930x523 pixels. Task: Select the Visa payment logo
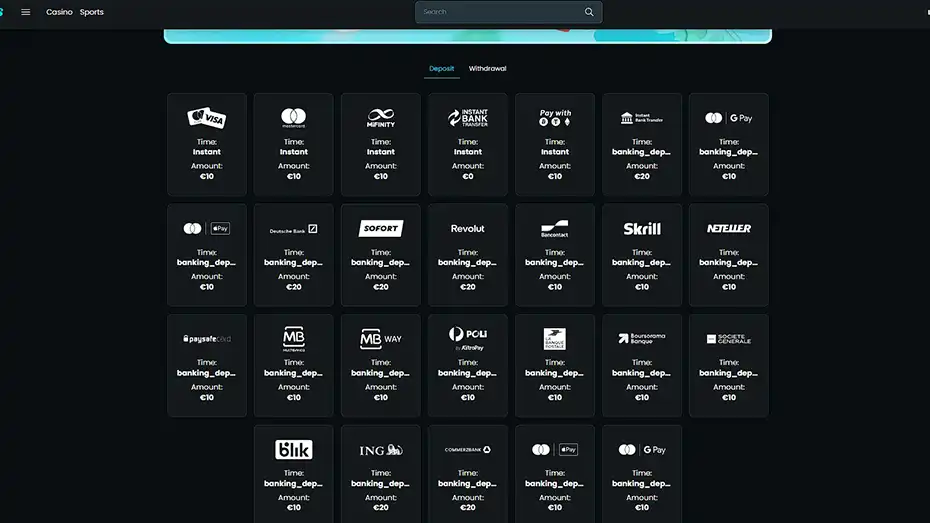pyautogui.click(x=206, y=117)
